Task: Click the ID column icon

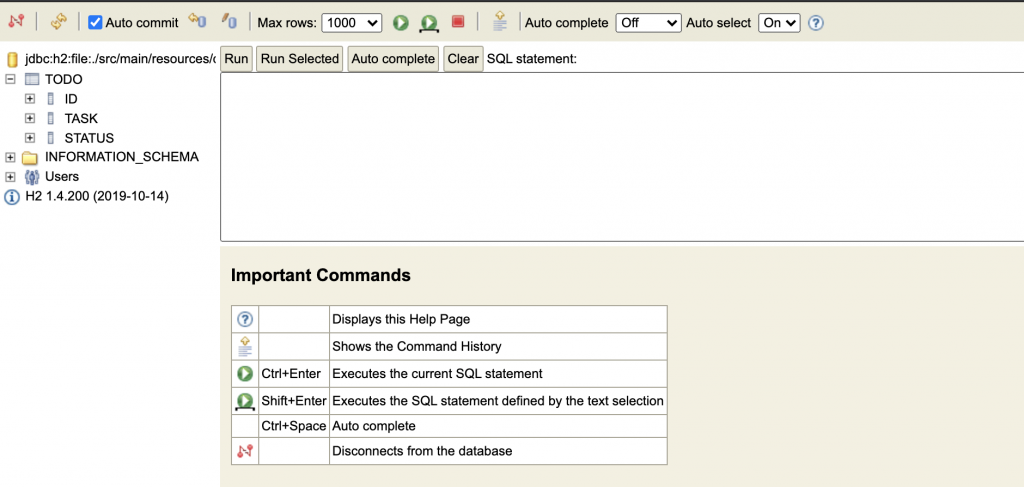Action: point(51,99)
